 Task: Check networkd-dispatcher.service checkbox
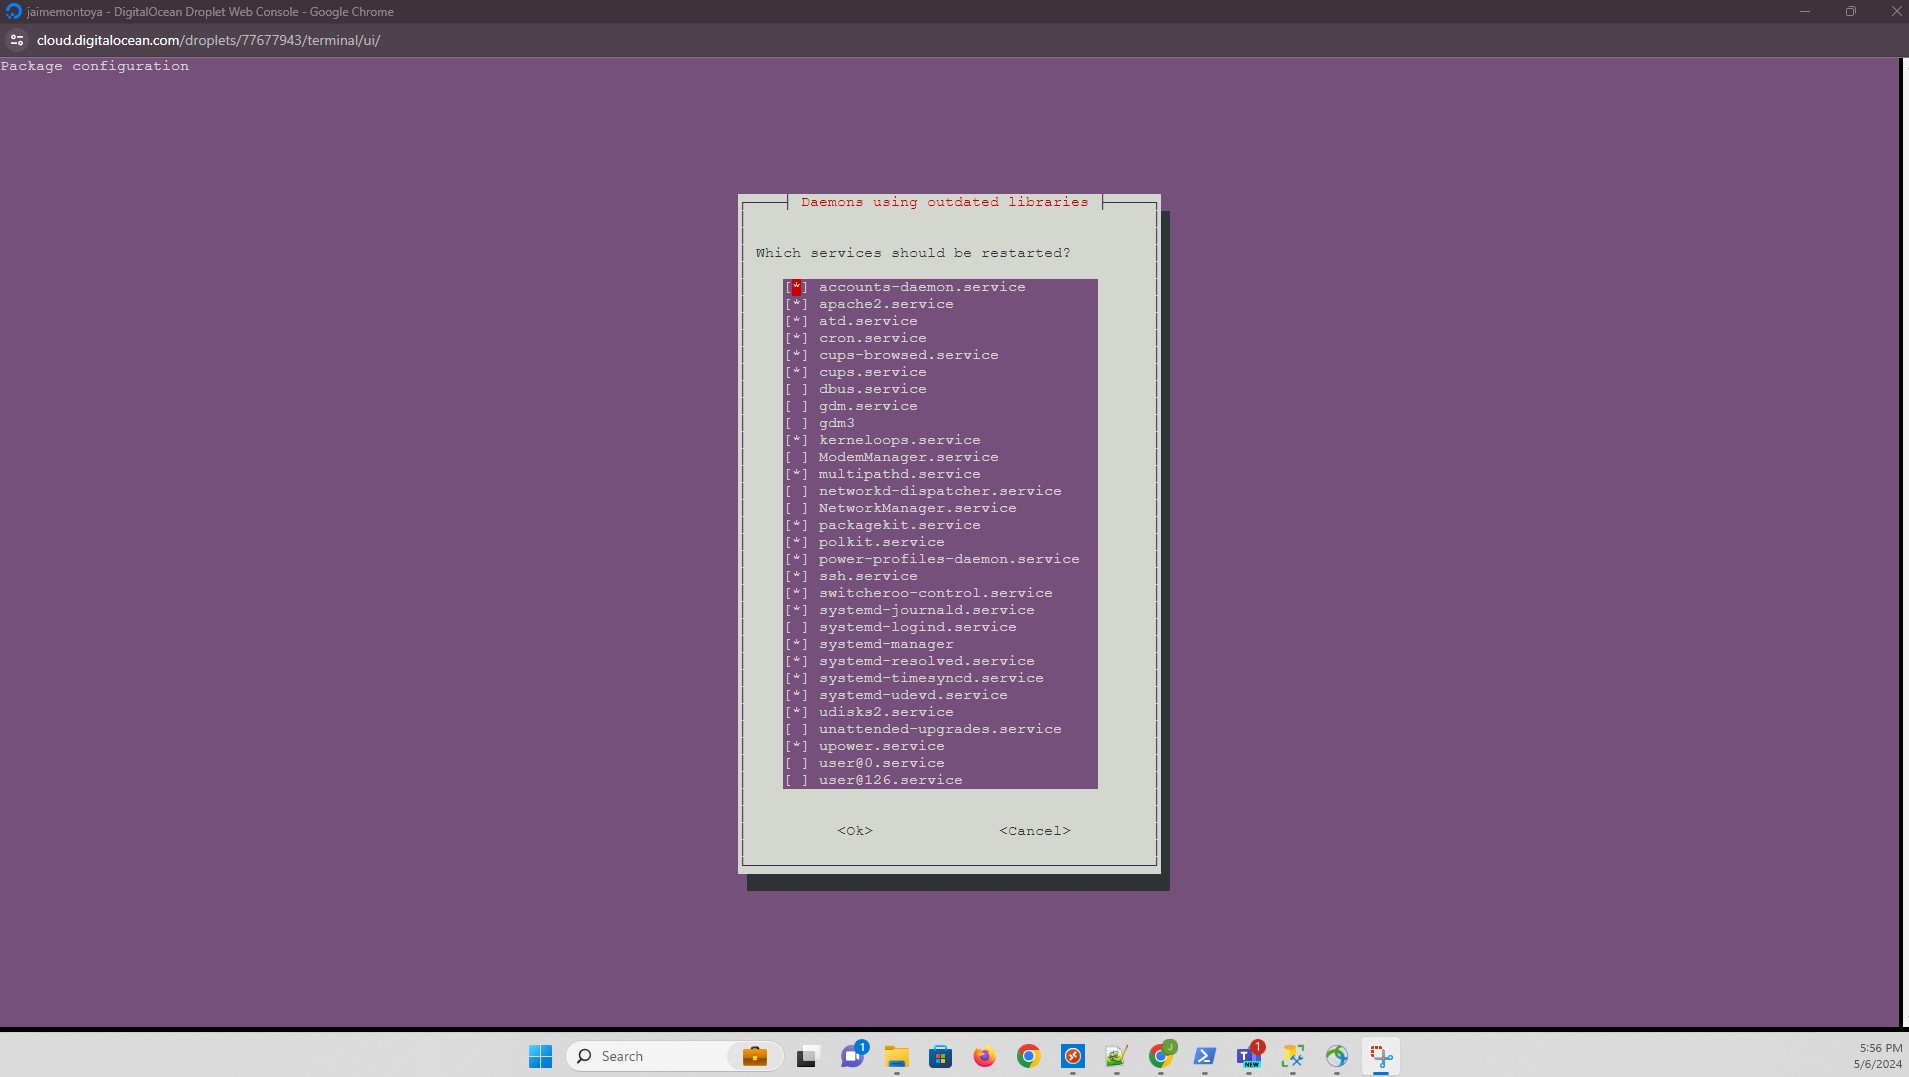(796, 491)
